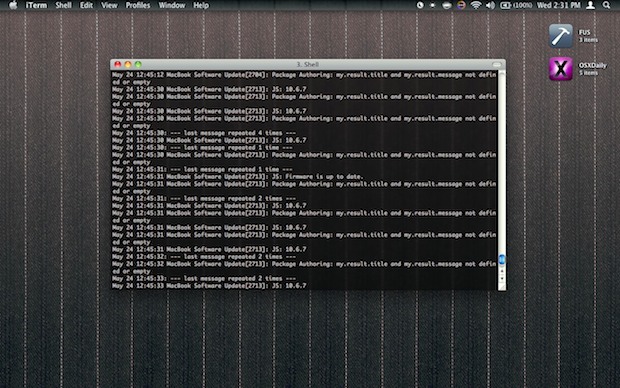
Task: Click the Wed 2:31 PM clock
Action: [x=558, y=5]
